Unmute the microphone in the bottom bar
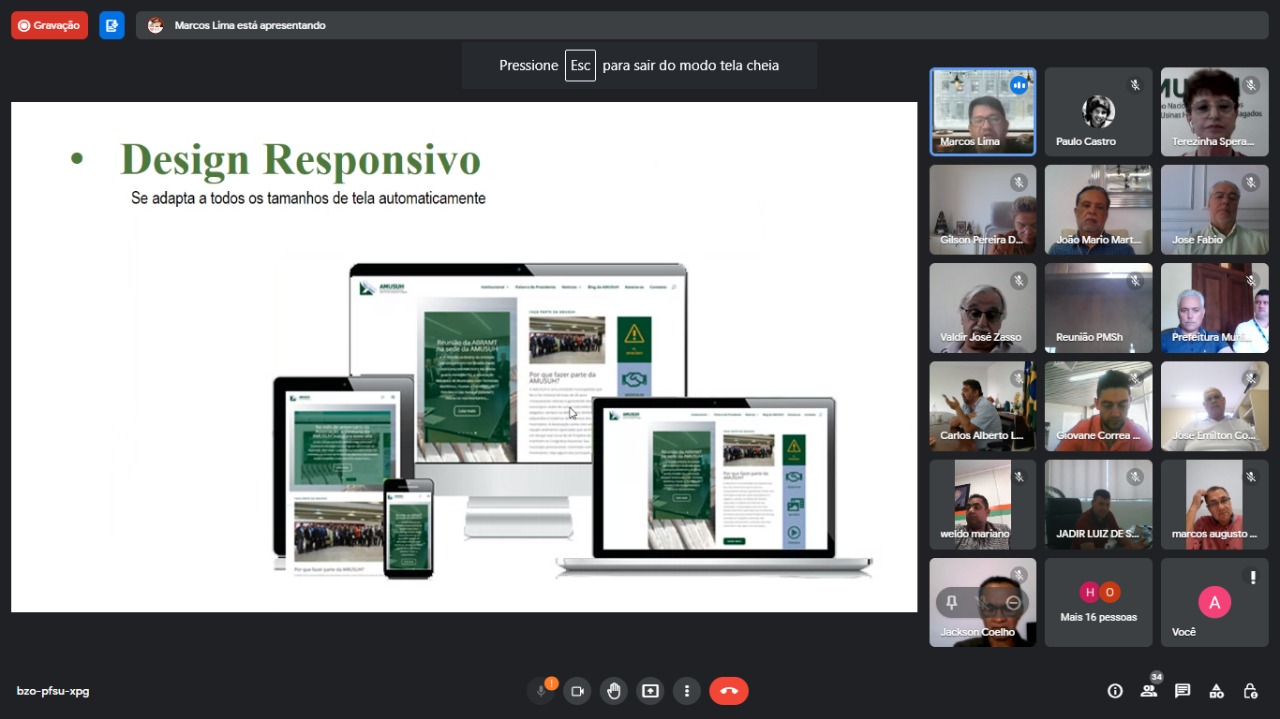Image resolution: width=1280 pixels, height=719 pixels. tap(541, 691)
